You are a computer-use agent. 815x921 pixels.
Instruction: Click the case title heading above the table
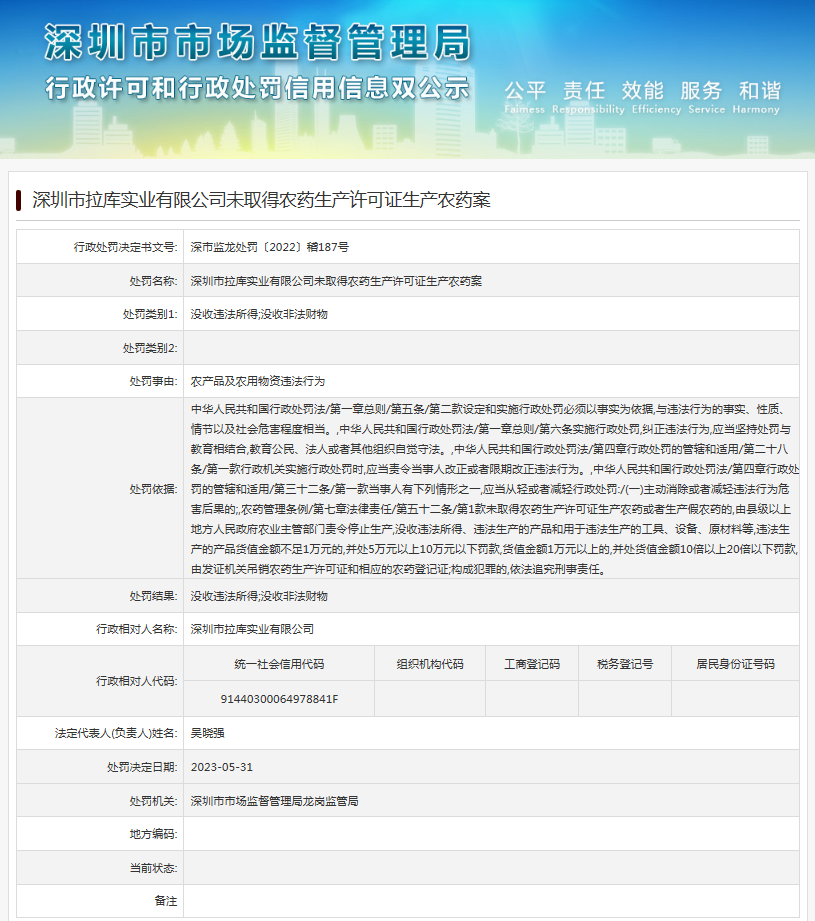pyautogui.click(x=261, y=200)
